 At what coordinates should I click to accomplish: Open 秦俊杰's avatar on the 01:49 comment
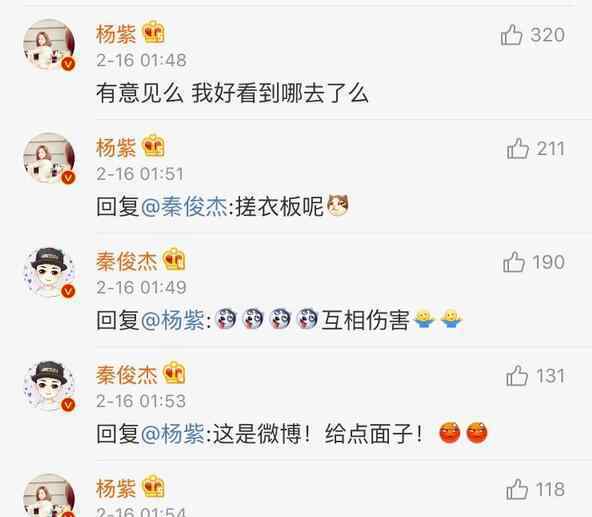click(49, 272)
